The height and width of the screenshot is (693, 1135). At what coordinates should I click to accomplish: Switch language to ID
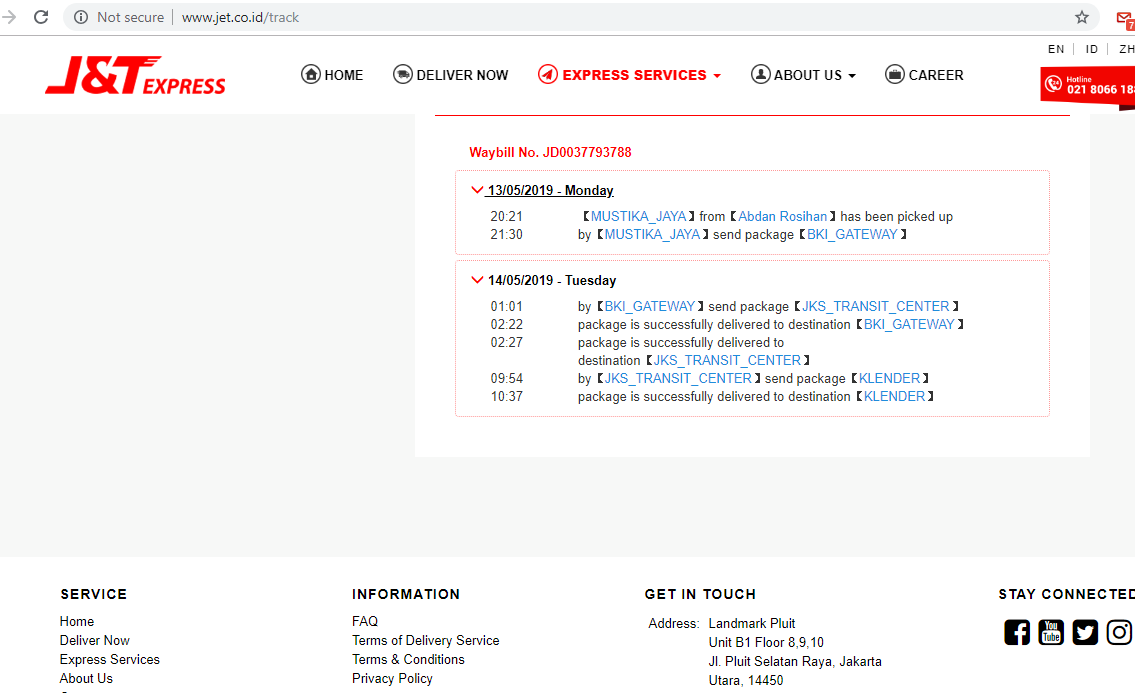[1092, 49]
